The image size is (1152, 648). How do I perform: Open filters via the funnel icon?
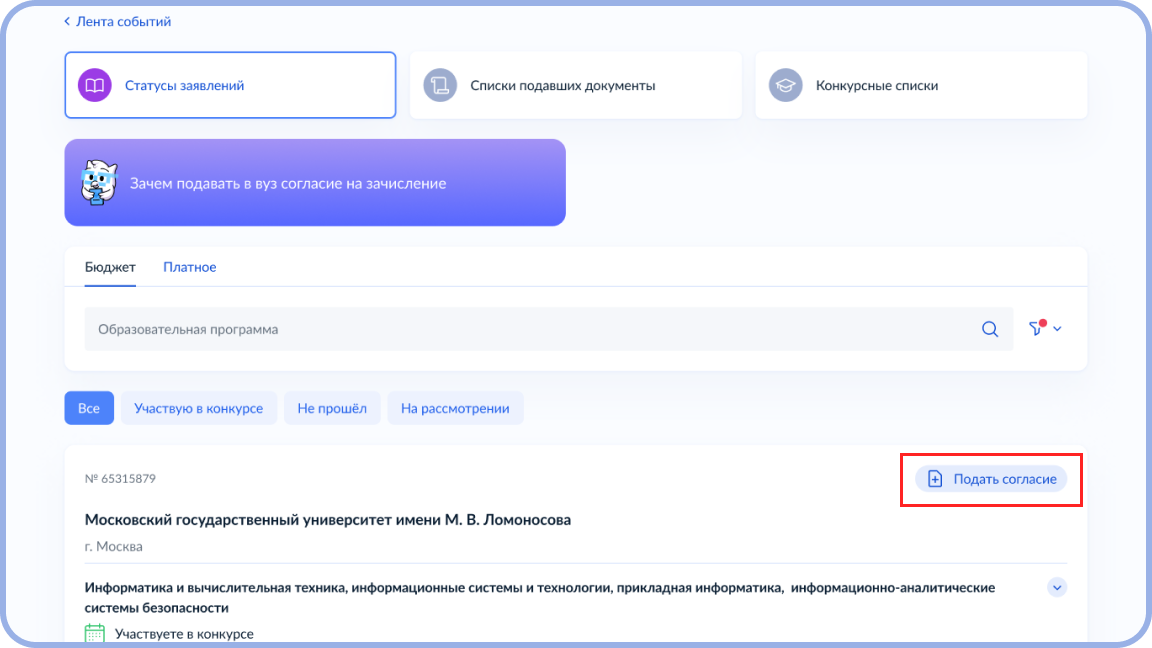click(x=1036, y=329)
